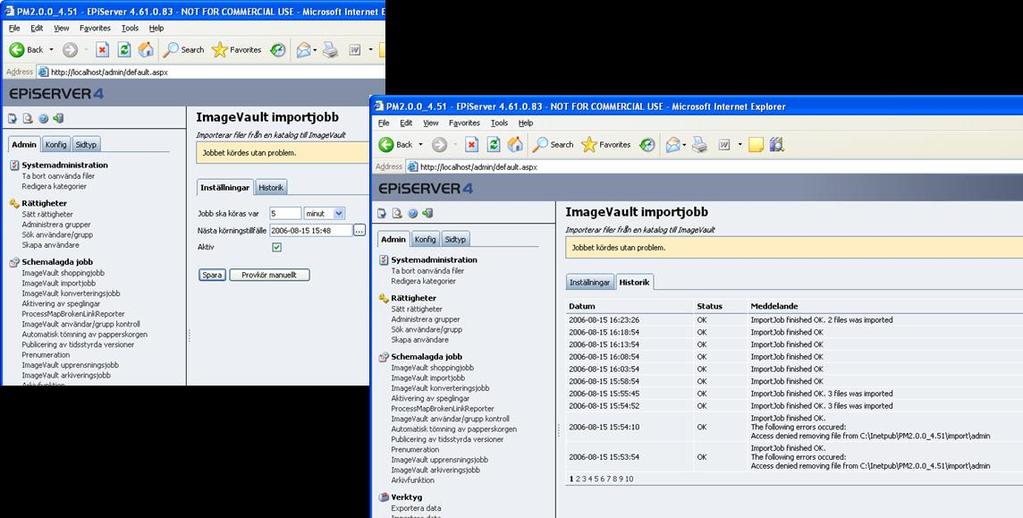The image size is (1023, 518).
Task: Refresh the page in front Historik window
Action: click(494, 144)
